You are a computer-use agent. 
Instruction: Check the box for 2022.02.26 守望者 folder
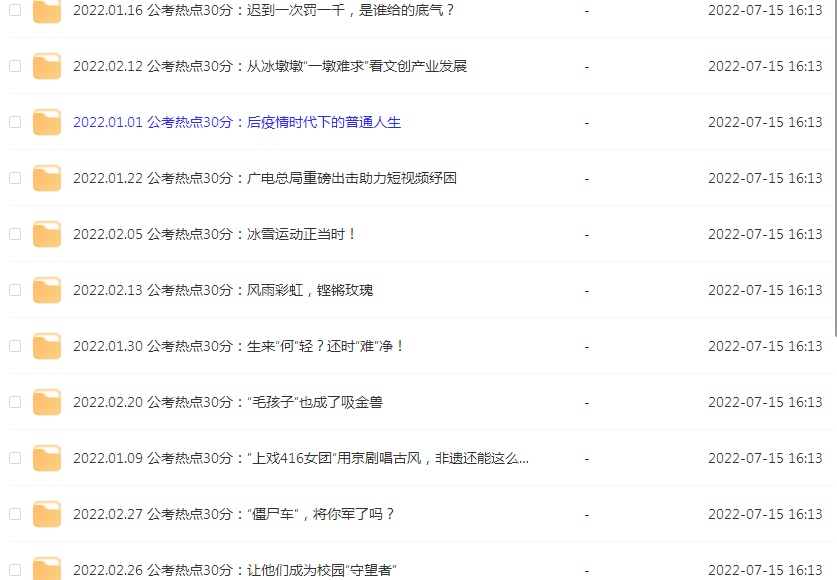tap(15, 570)
